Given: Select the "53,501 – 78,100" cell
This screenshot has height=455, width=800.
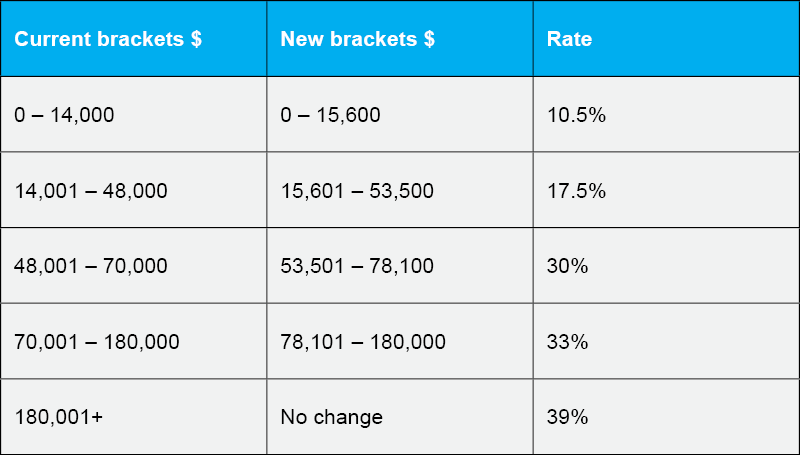Looking at the screenshot, I should click(357, 266).
